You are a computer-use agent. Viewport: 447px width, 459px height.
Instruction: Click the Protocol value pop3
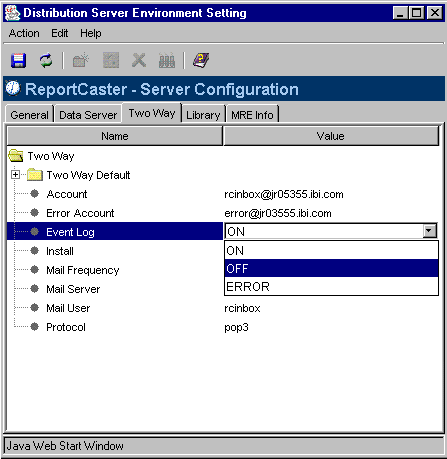point(236,327)
